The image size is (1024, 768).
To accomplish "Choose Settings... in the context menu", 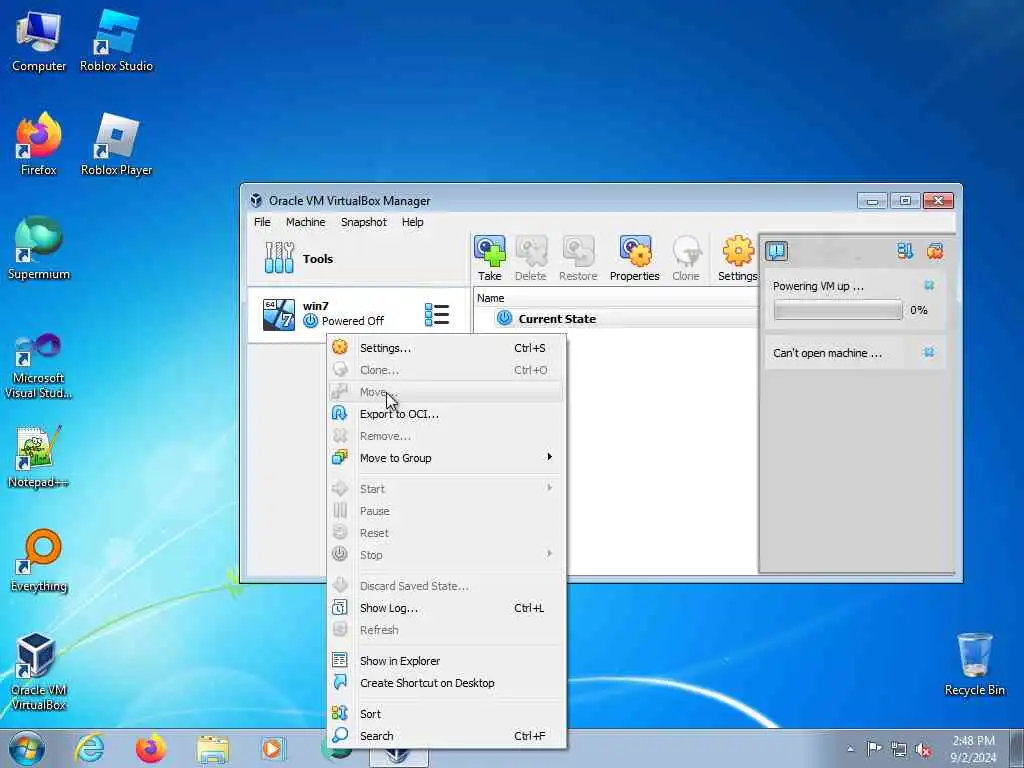I will [x=446, y=348].
